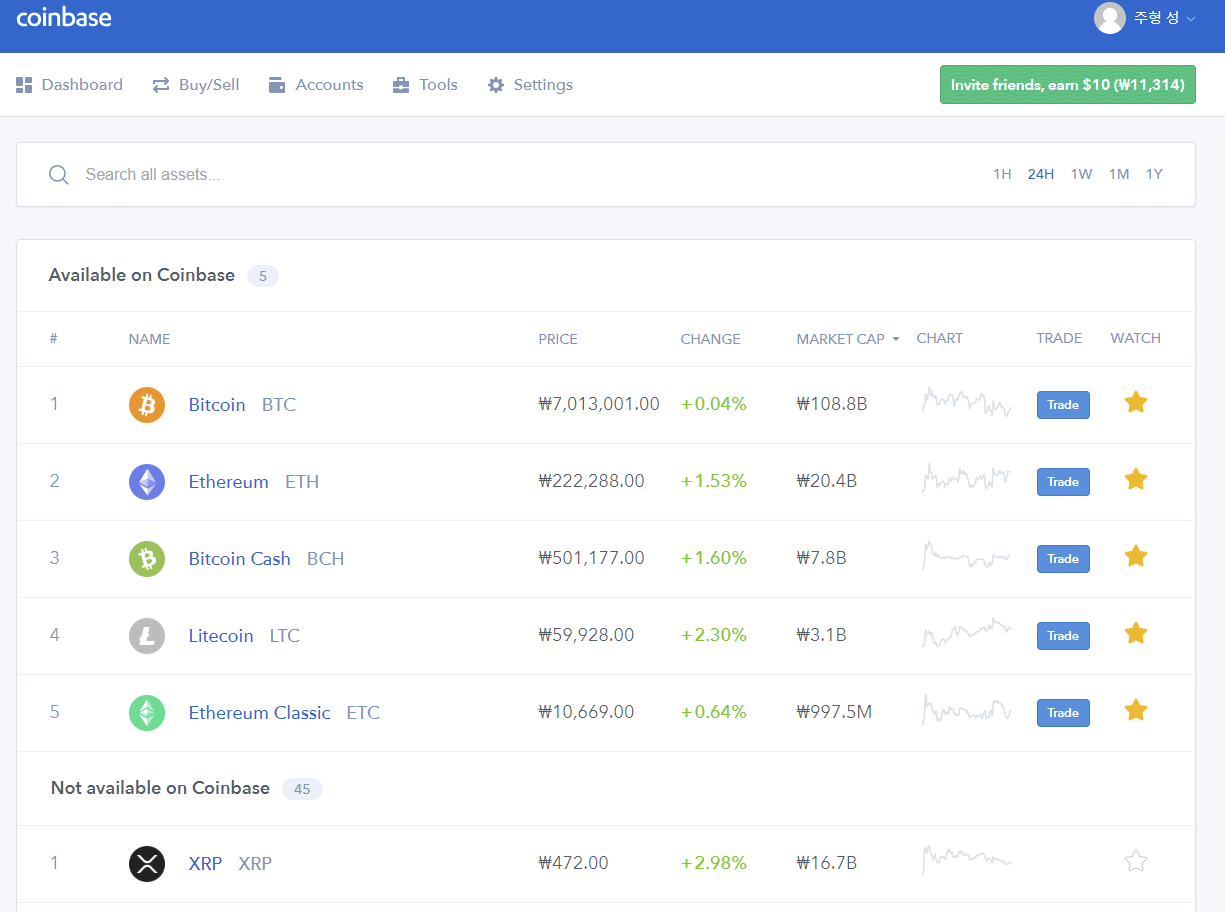Click the Available on Coinbase count badge 5
1225x912 pixels.
(x=263, y=276)
